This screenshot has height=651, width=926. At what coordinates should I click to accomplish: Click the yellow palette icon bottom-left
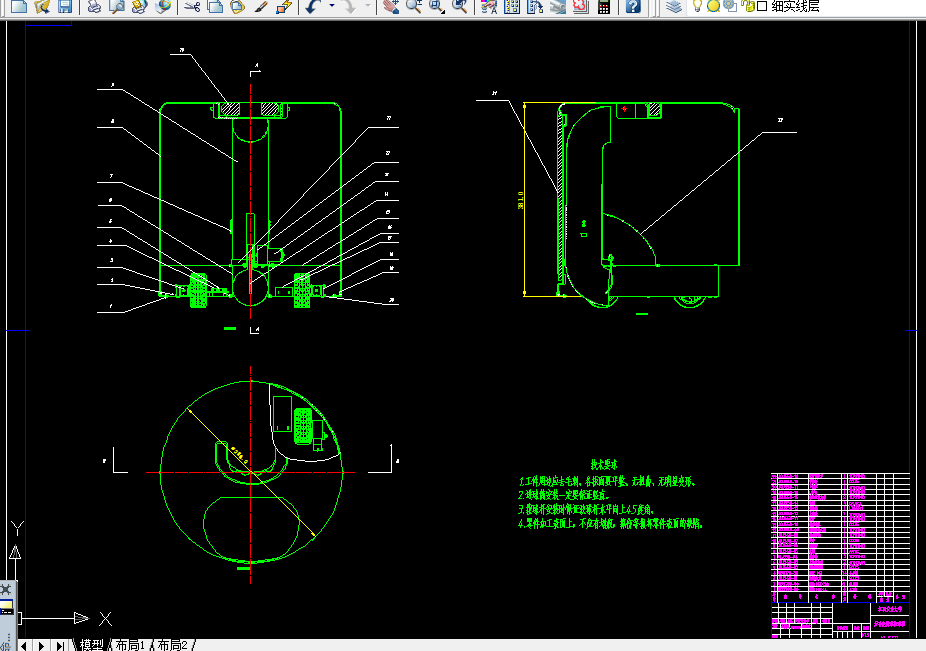(x=6, y=607)
